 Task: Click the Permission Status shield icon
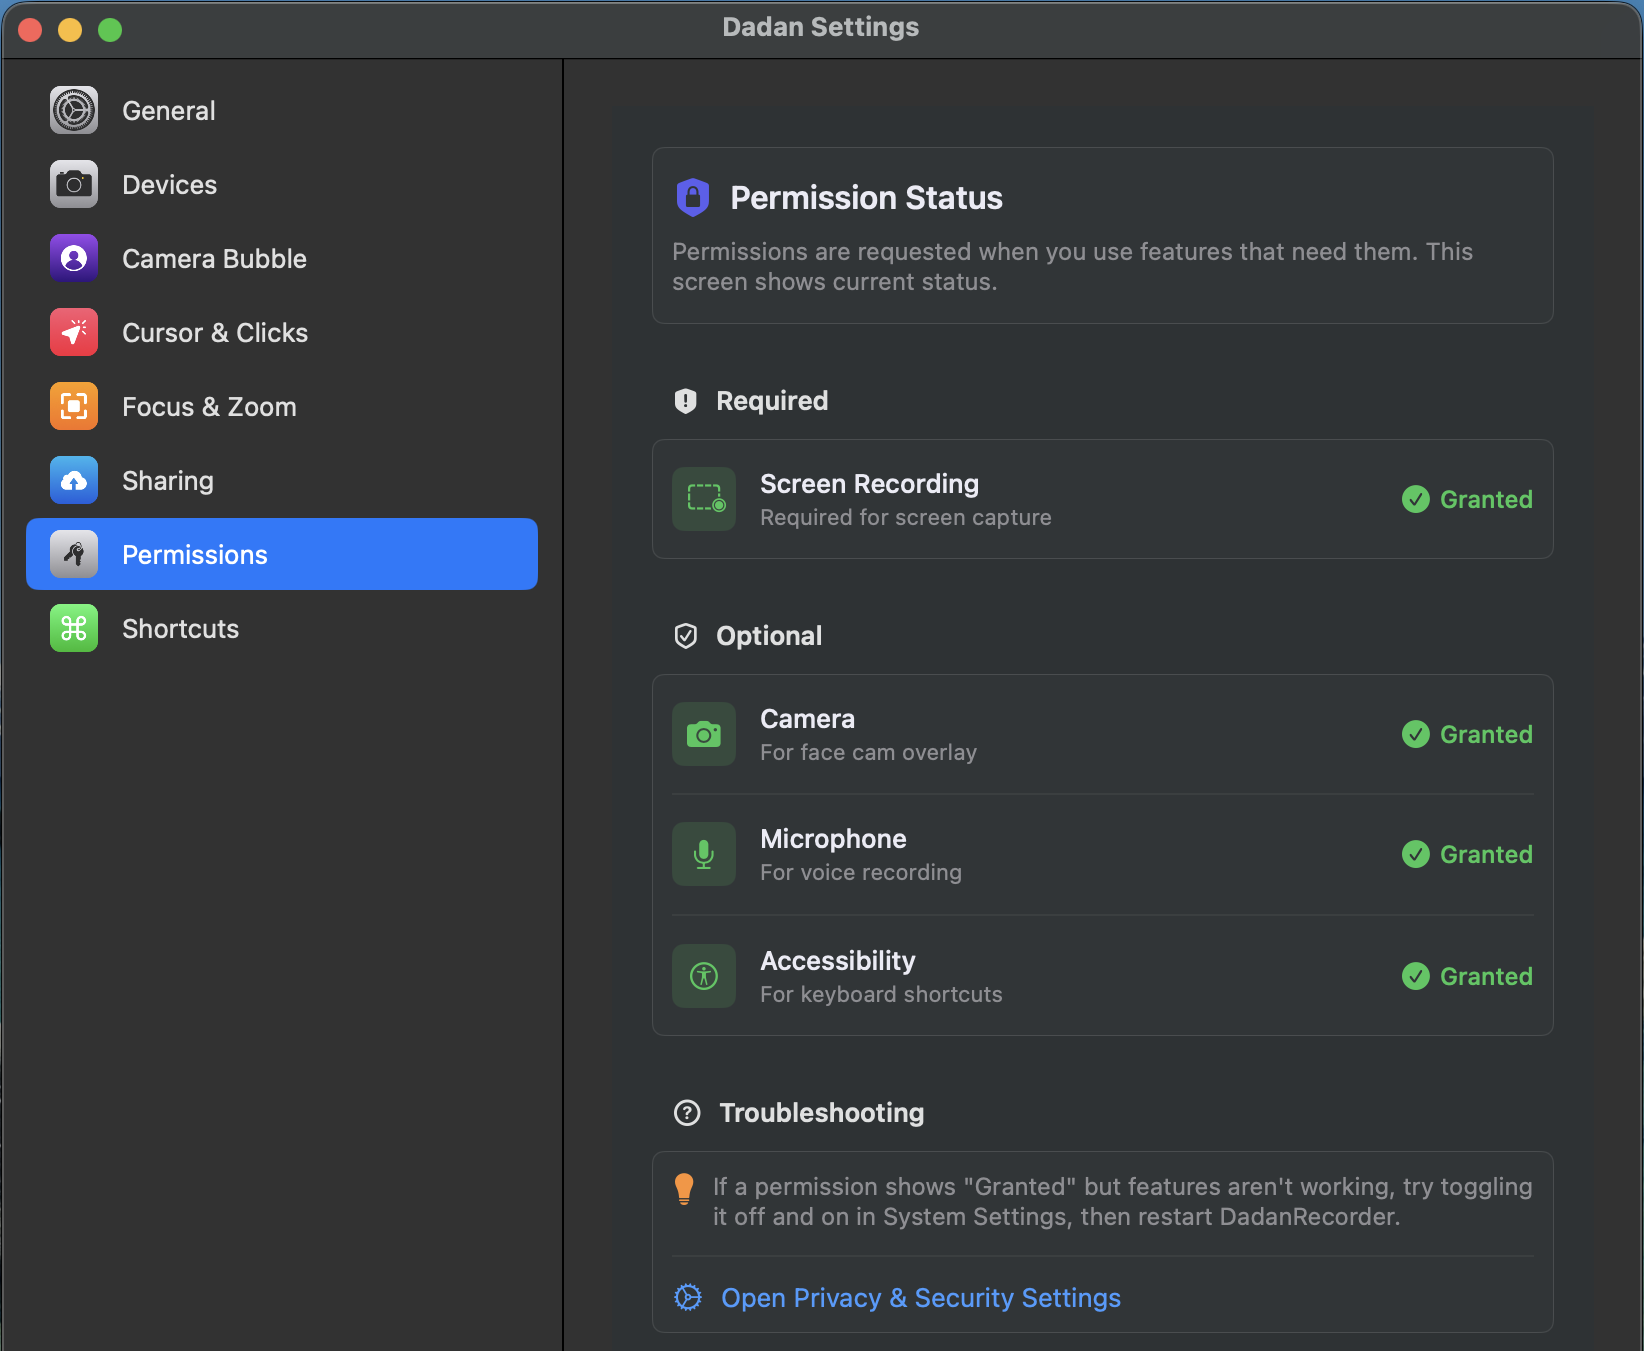[693, 197]
